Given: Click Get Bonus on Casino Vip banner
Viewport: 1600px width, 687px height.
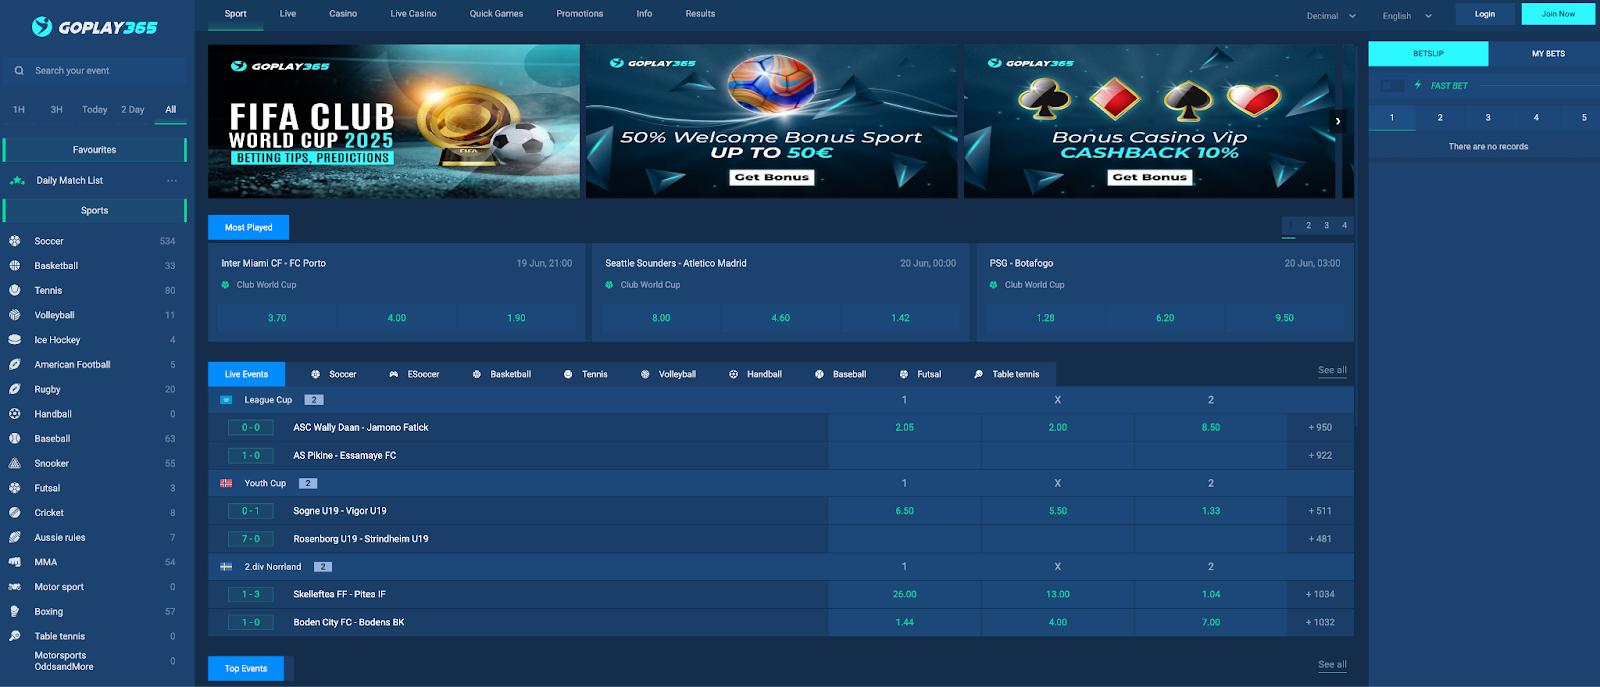Looking at the screenshot, I should coord(1149,177).
